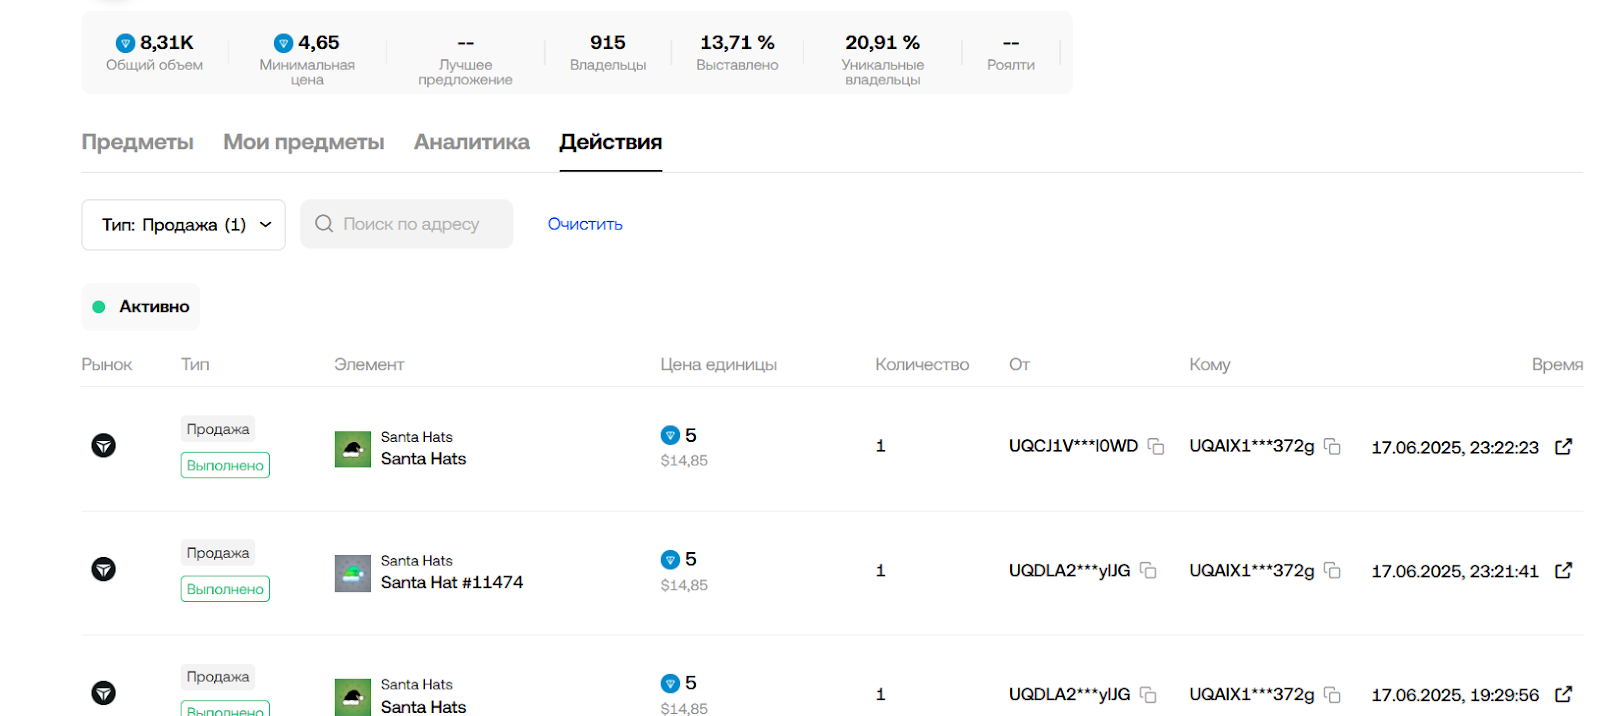The height and width of the screenshot is (716, 1600).
Task: Open the Мои предметы tab
Action: [304, 142]
